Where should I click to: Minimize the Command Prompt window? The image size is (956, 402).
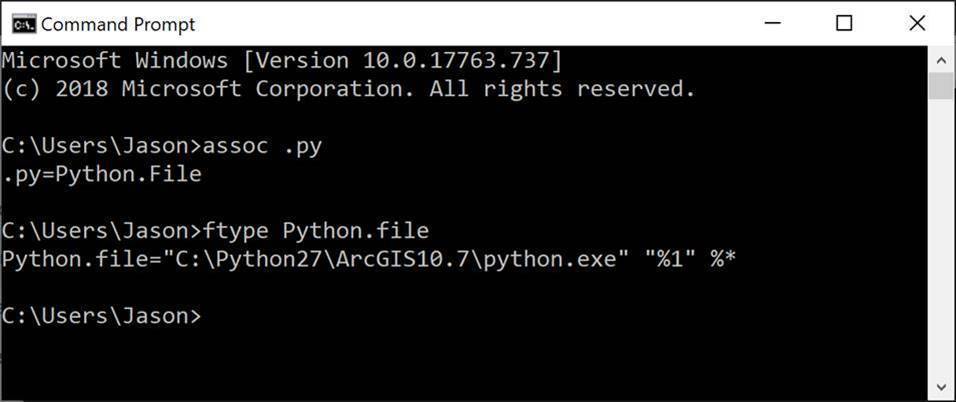(774, 24)
